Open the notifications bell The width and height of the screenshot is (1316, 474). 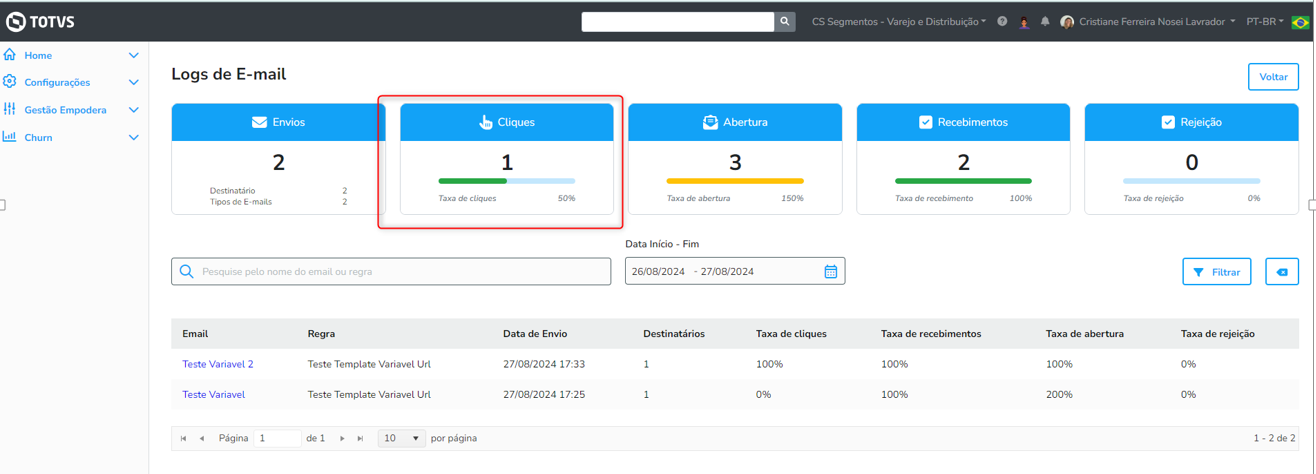pyautogui.click(x=1045, y=21)
